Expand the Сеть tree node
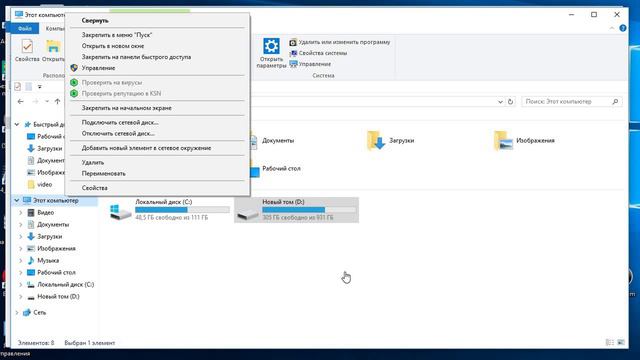The width and height of the screenshot is (640, 360). click(x=17, y=313)
